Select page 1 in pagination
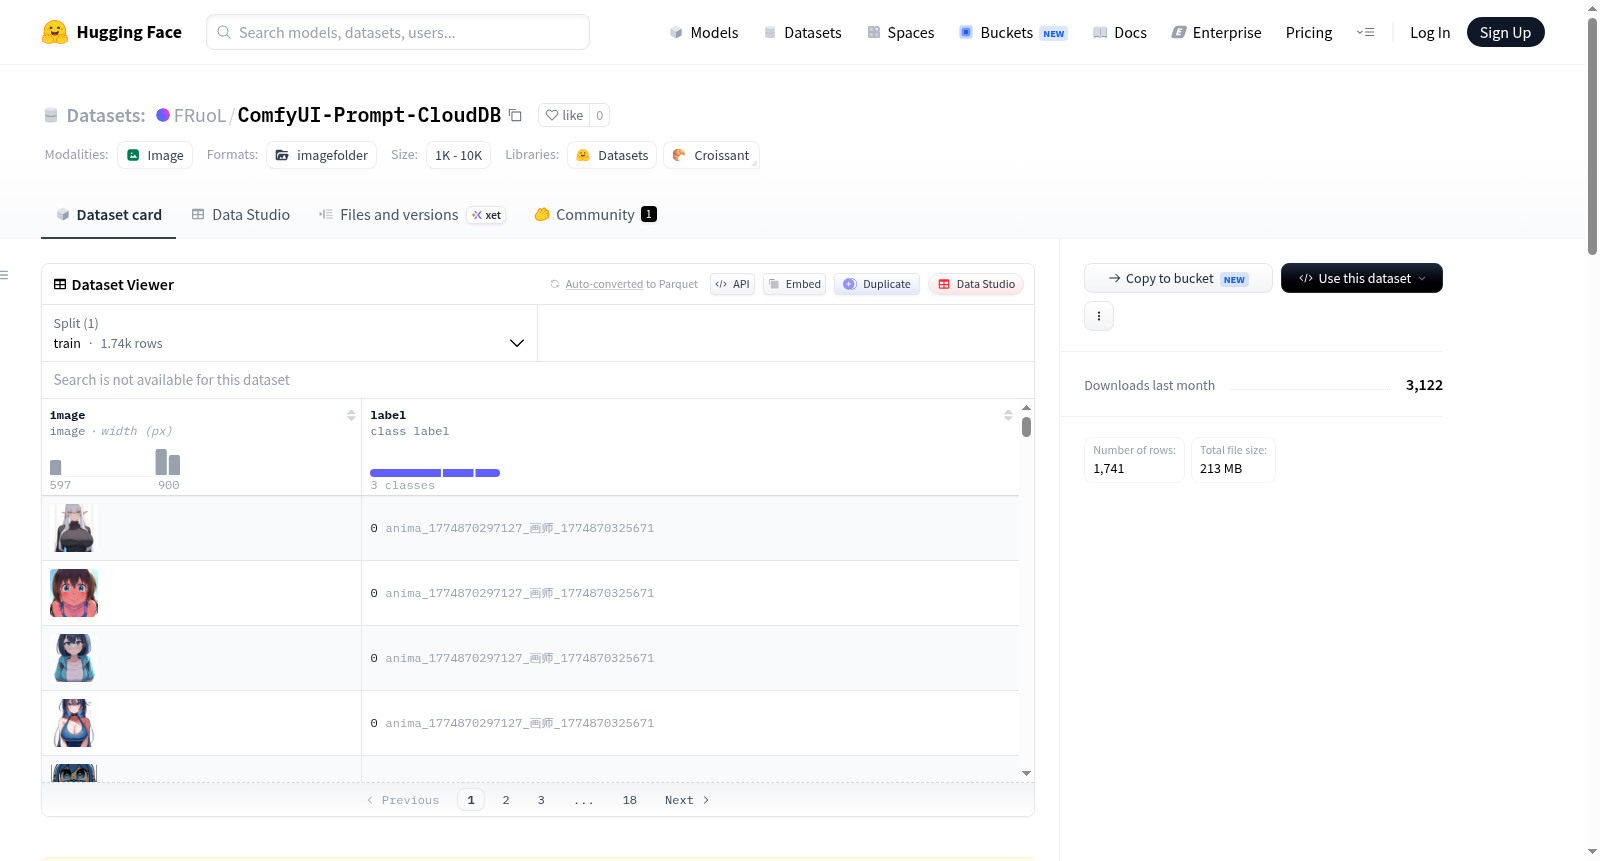Screen dimensions: 1600x861 471,800
